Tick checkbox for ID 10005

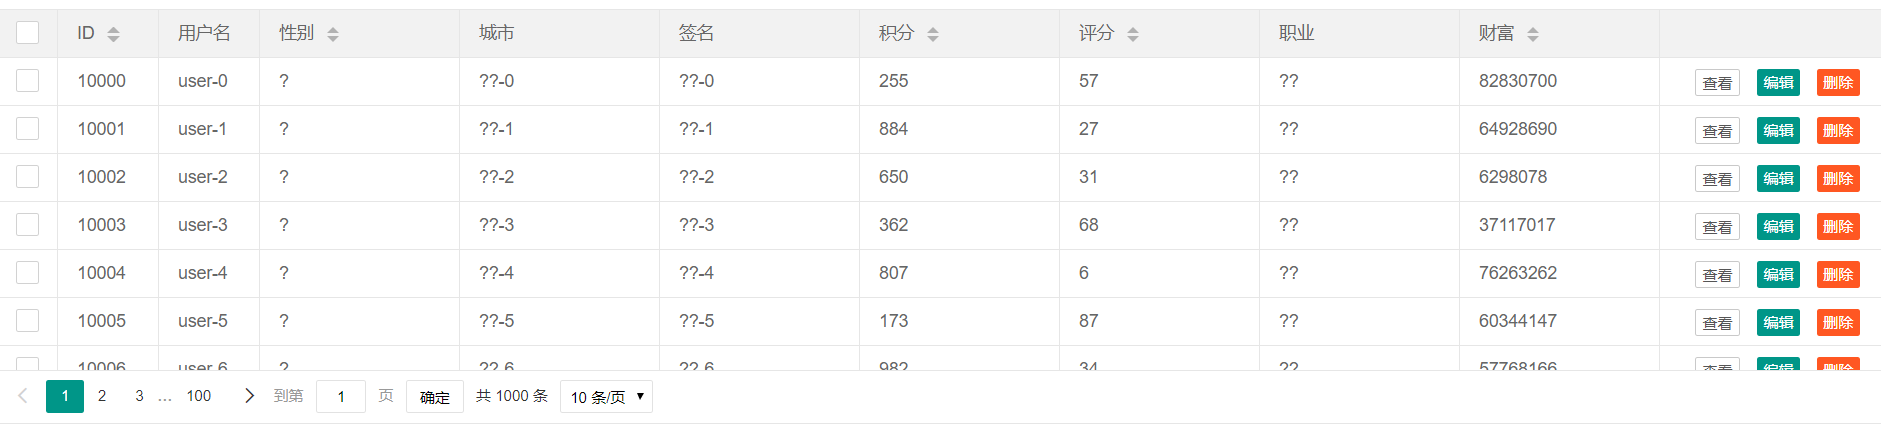[28, 321]
